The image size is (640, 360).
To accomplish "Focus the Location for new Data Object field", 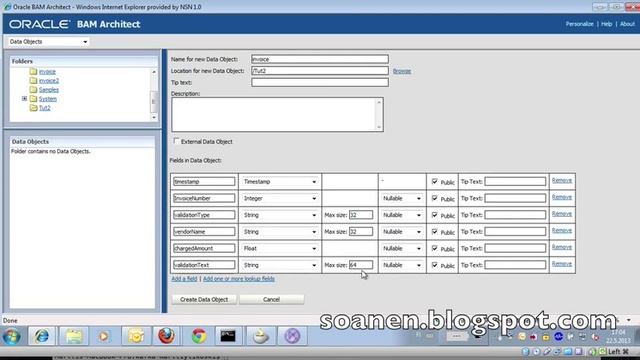I will click(x=320, y=71).
